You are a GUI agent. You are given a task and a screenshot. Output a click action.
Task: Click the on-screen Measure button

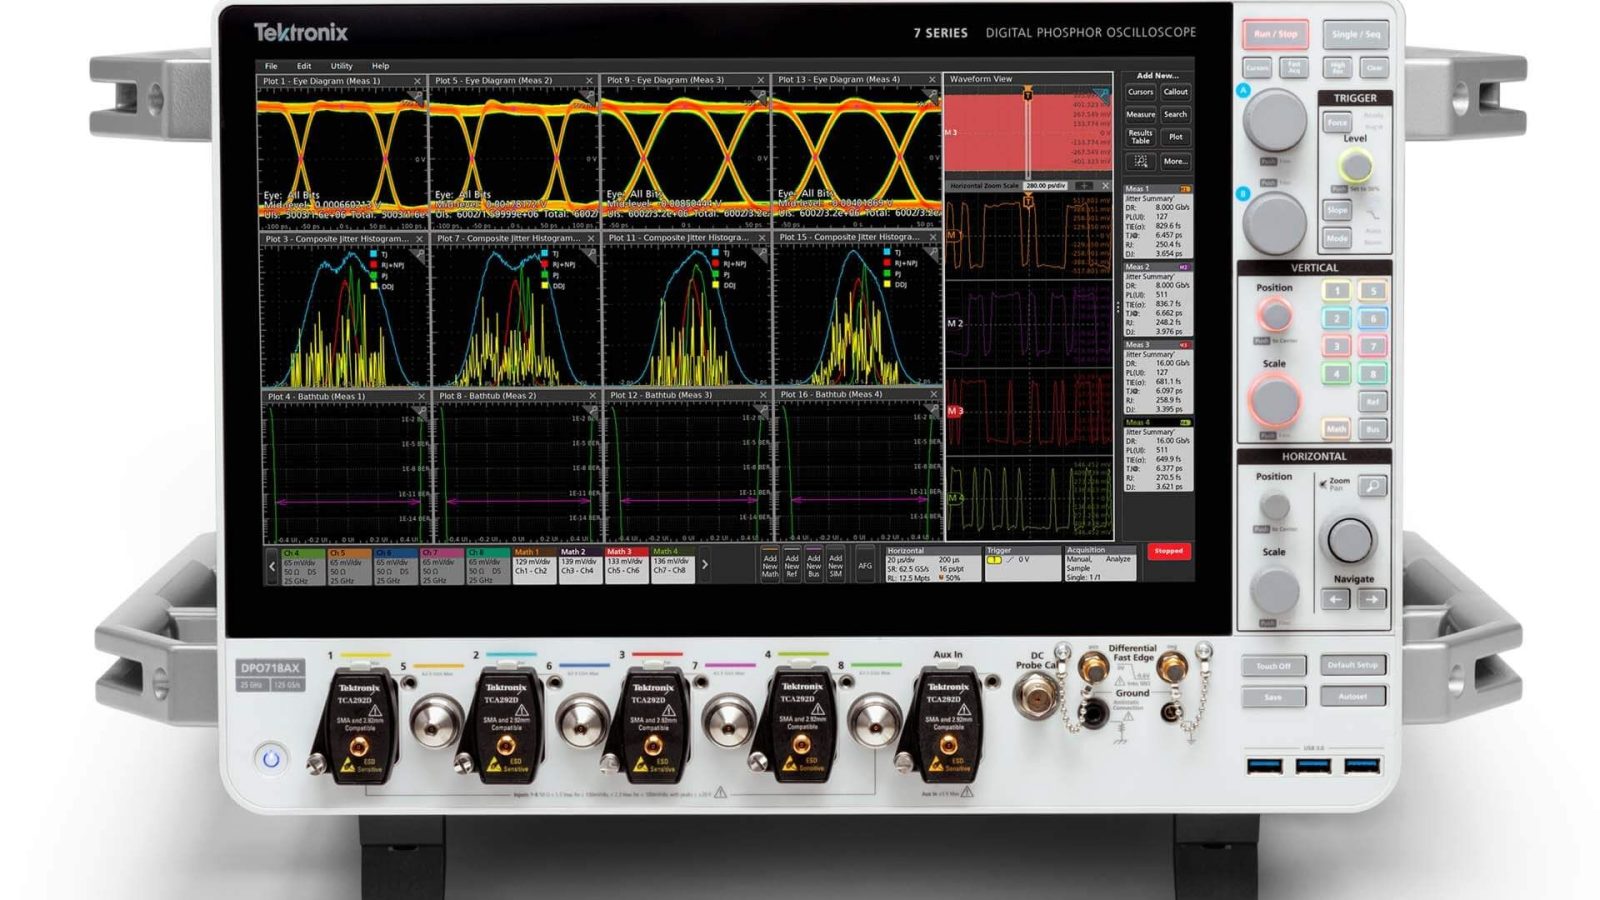(x=1140, y=115)
